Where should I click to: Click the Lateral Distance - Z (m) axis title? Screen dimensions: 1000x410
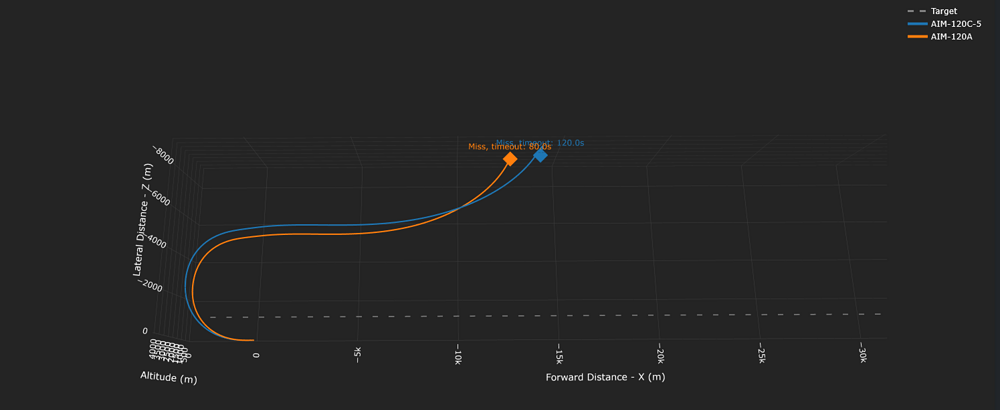click(x=143, y=219)
